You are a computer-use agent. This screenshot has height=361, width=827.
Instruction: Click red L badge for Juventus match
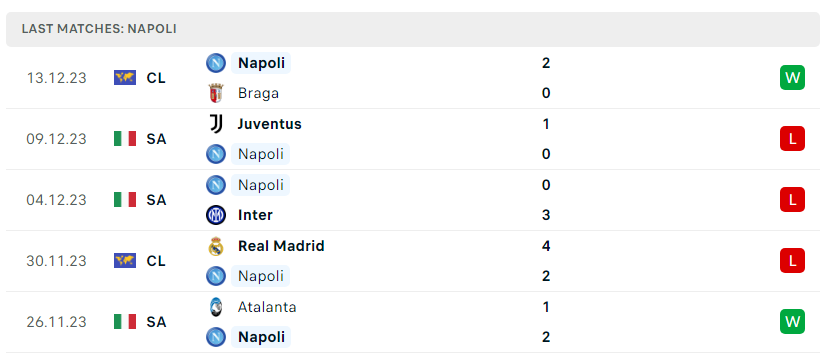(792, 139)
